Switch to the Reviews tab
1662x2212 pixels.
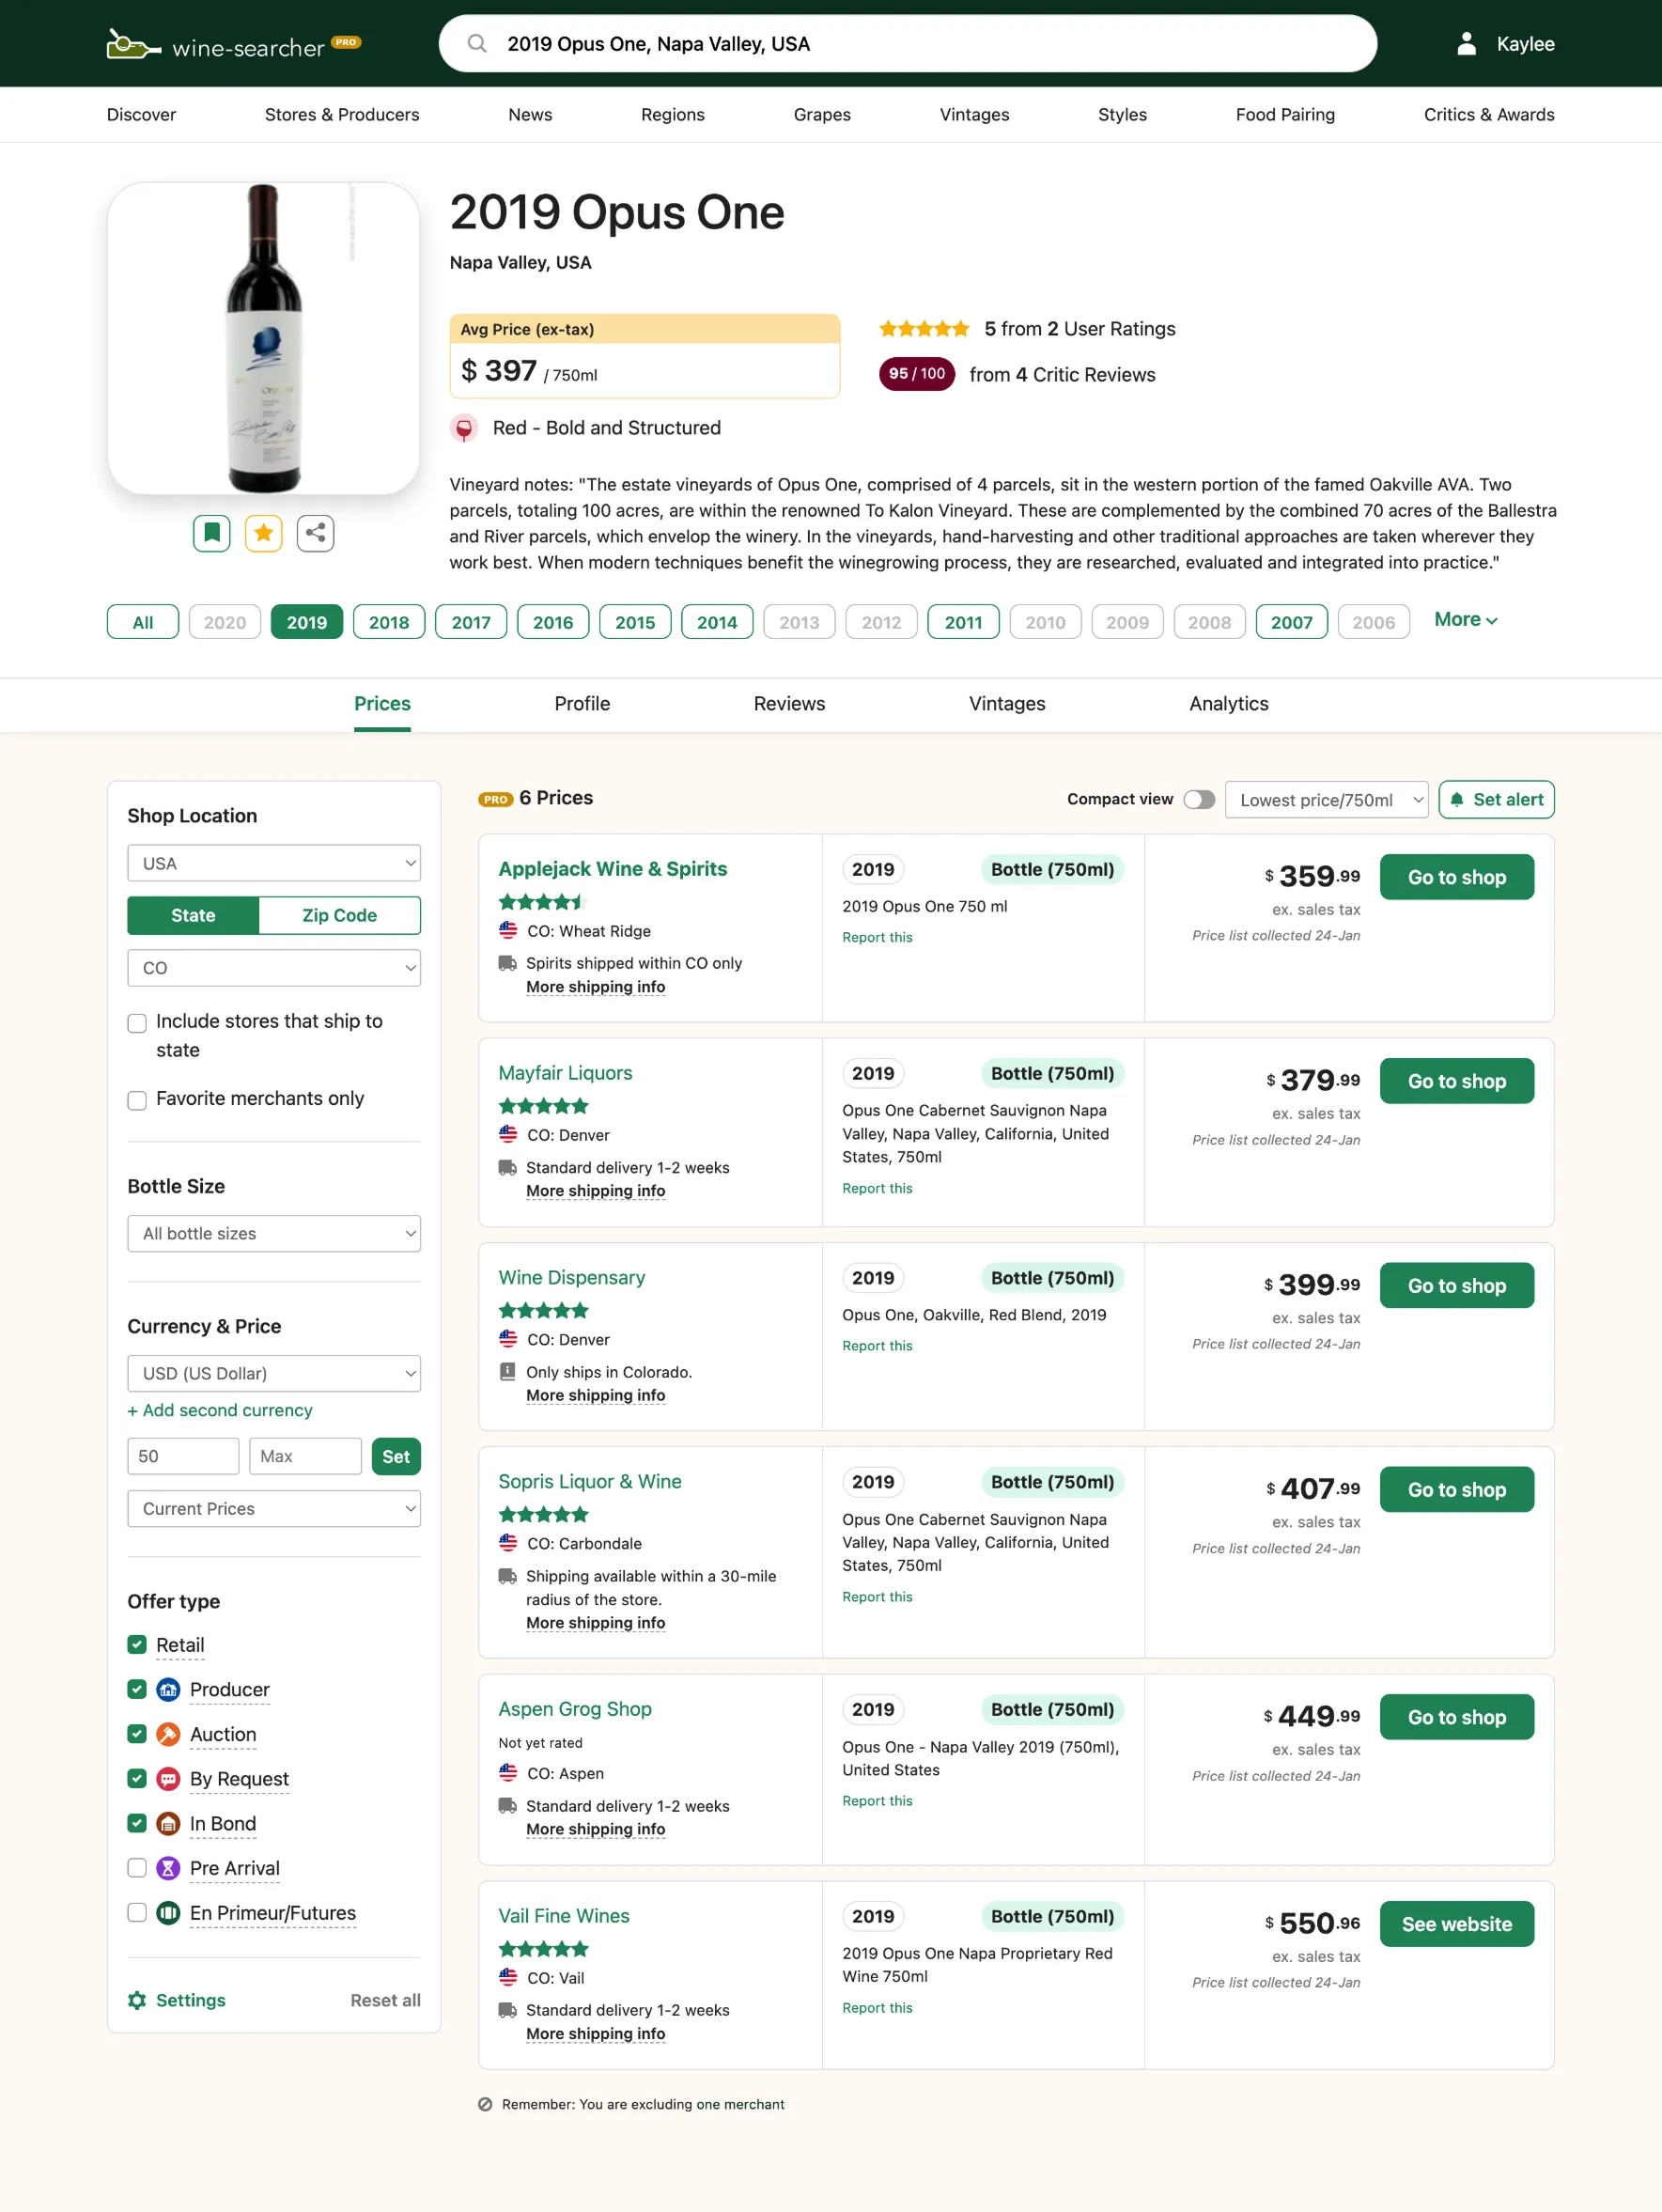(x=789, y=703)
